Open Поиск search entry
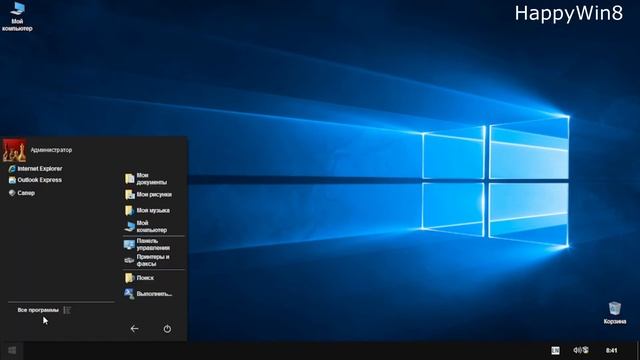 pyautogui.click(x=140, y=278)
